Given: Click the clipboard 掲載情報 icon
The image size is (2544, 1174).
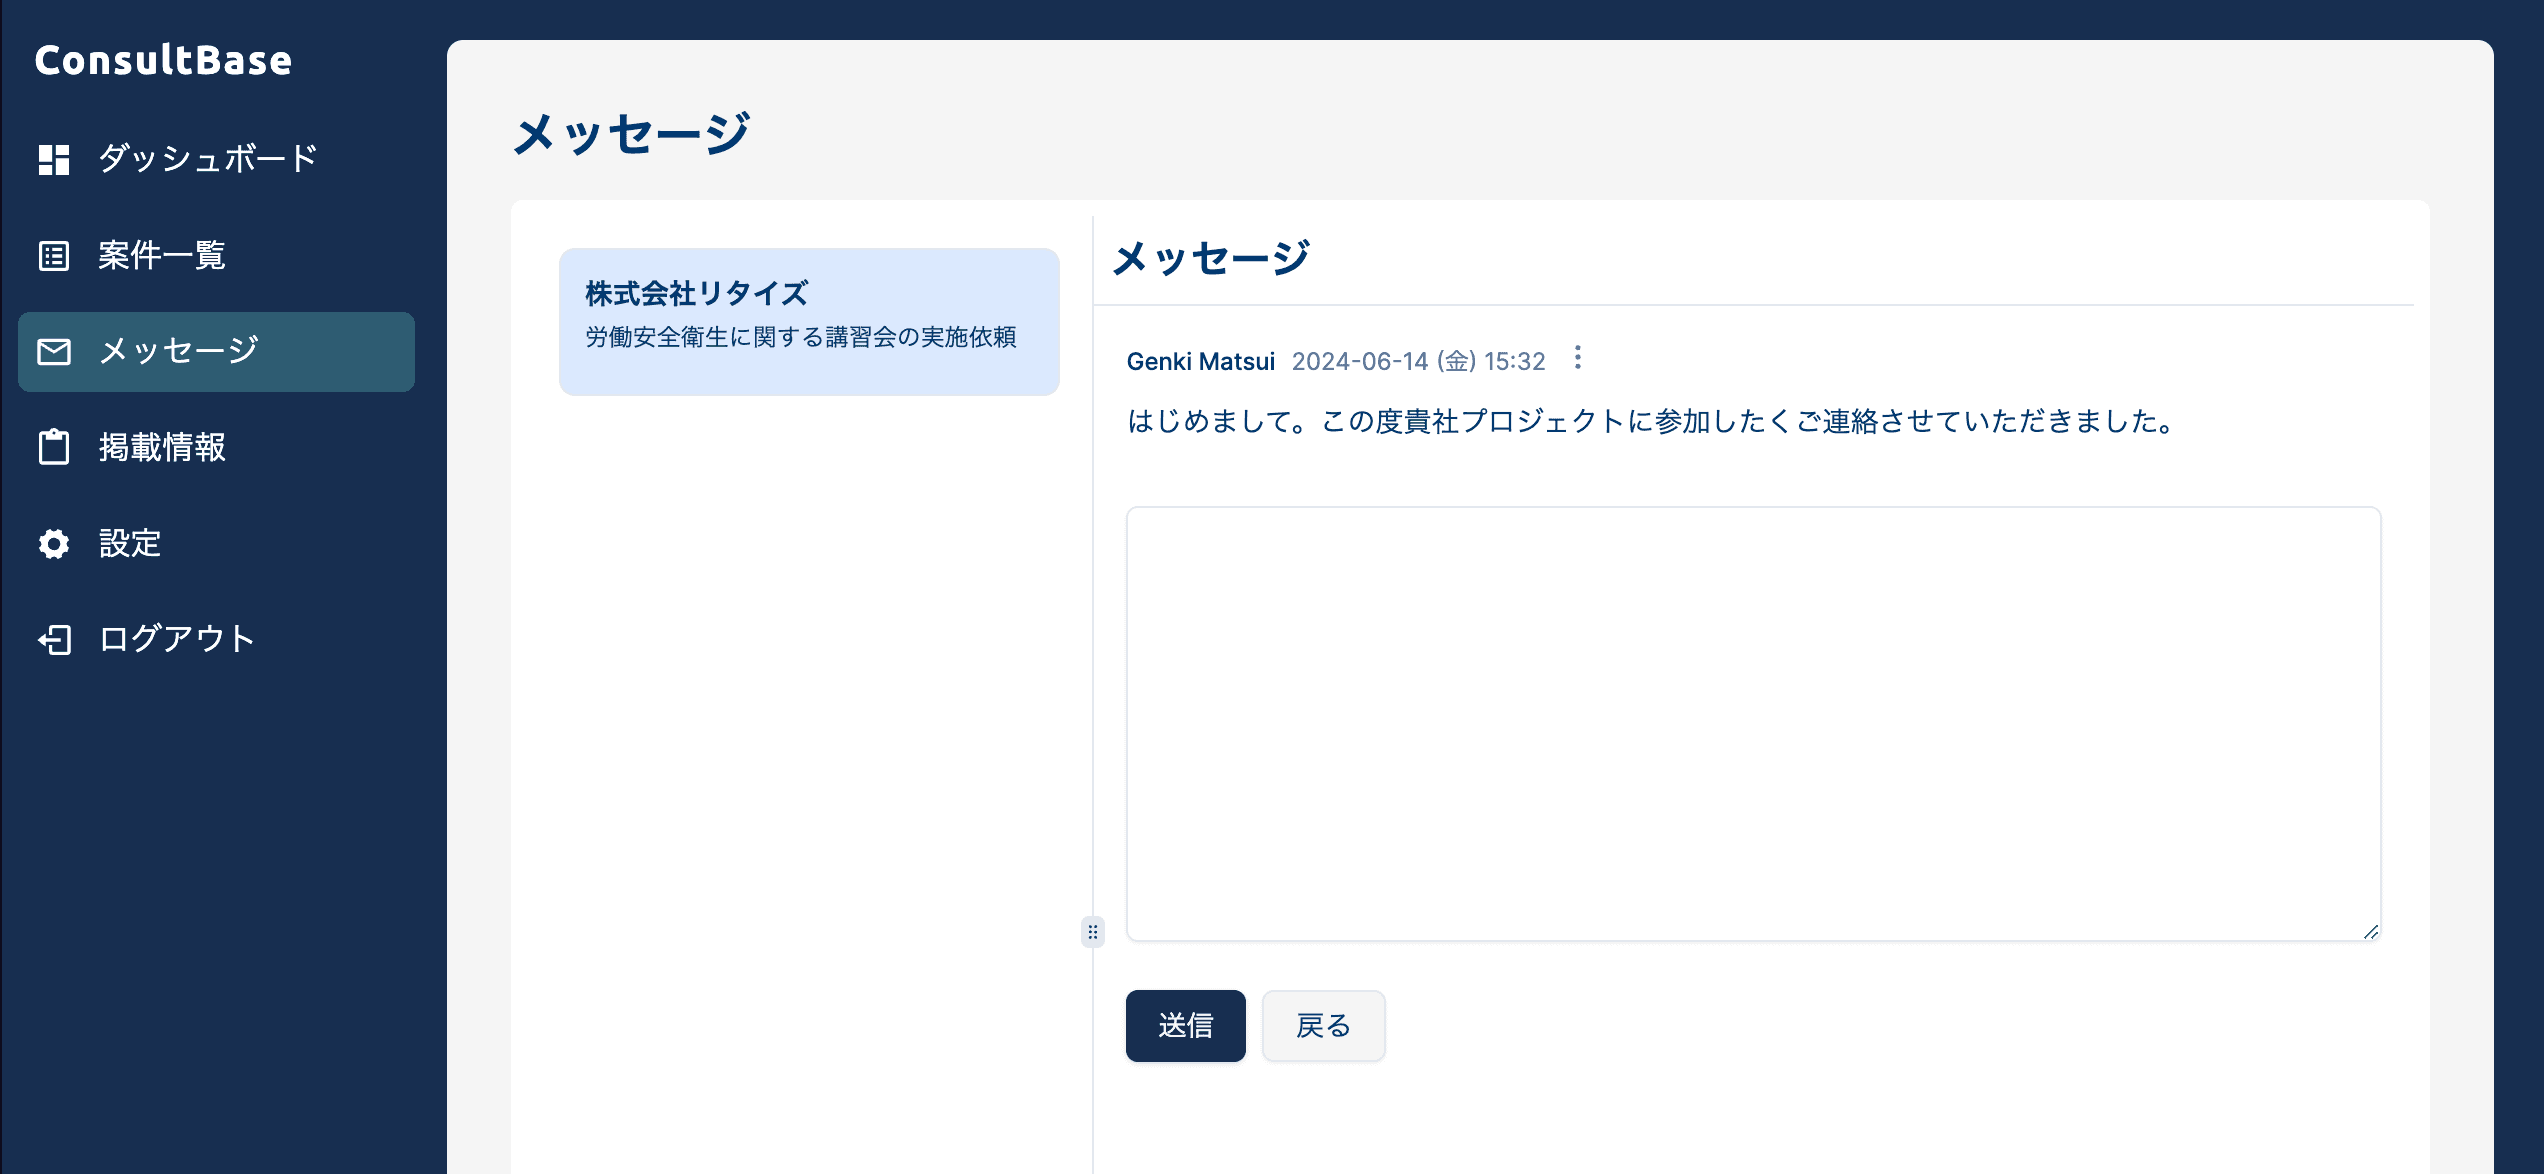Looking at the screenshot, I should [x=54, y=447].
